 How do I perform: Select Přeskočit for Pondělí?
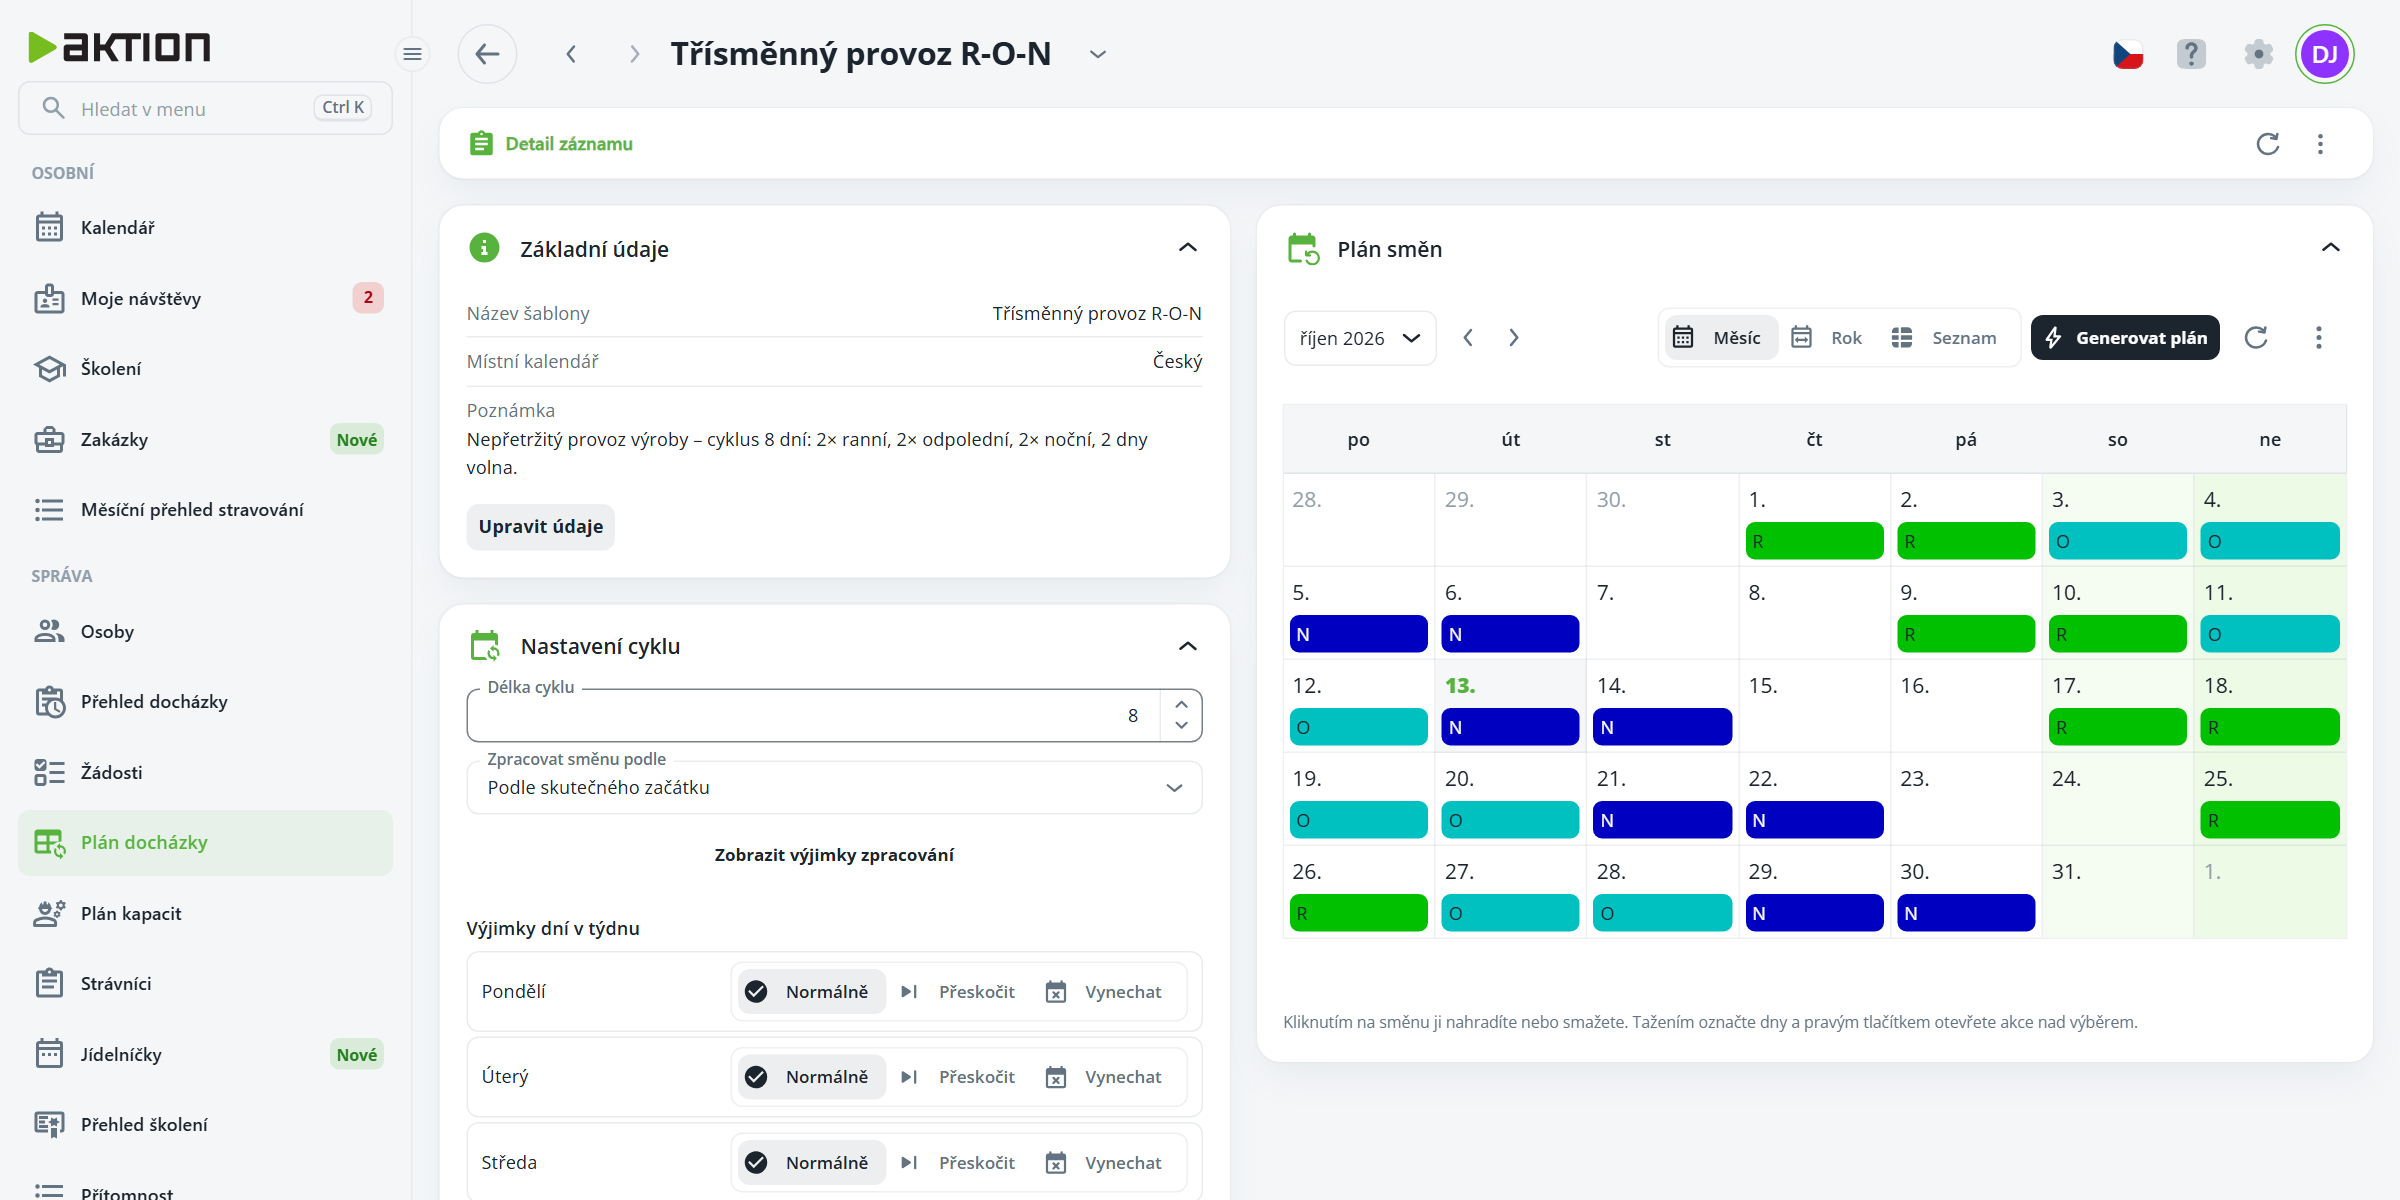pos(959,992)
